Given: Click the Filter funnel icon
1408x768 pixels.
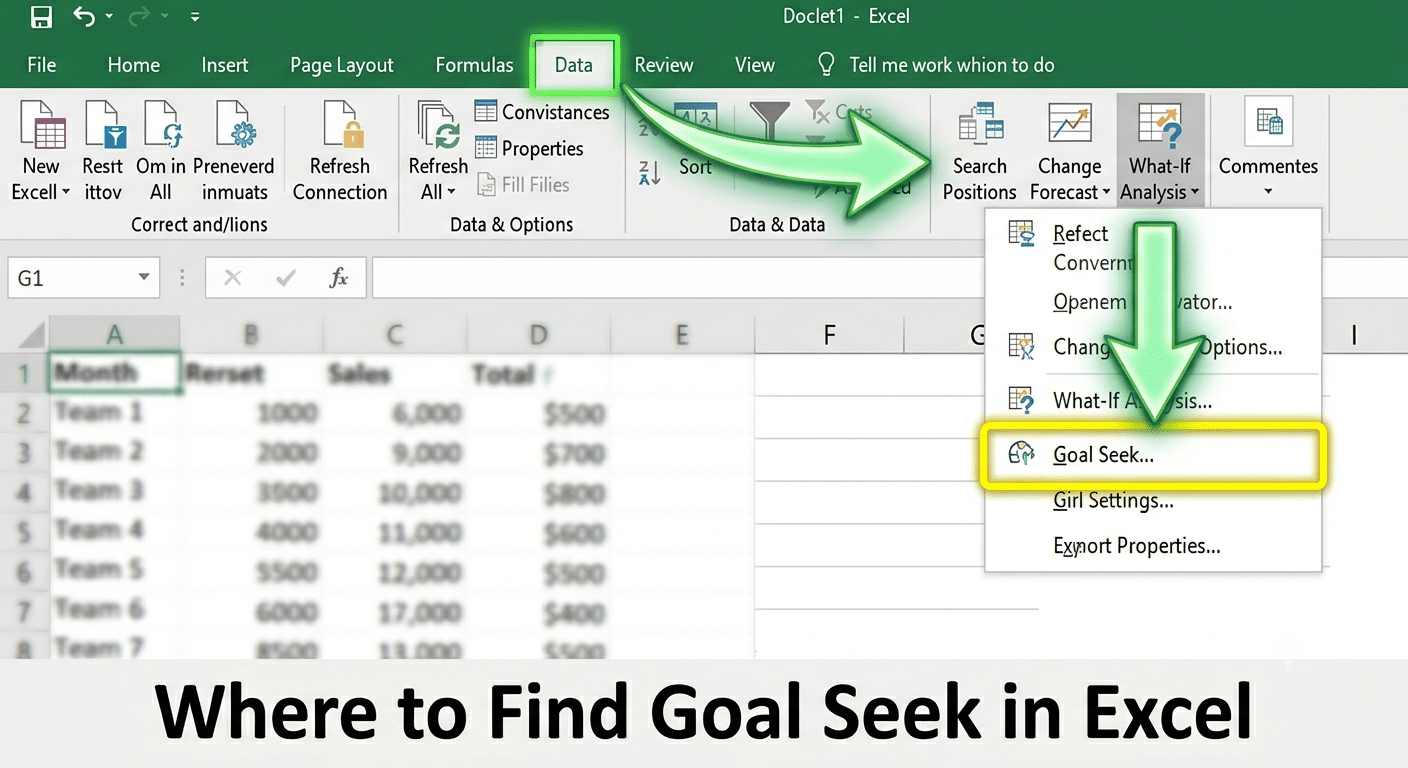Looking at the screenshot, I should tap(769, 122).
